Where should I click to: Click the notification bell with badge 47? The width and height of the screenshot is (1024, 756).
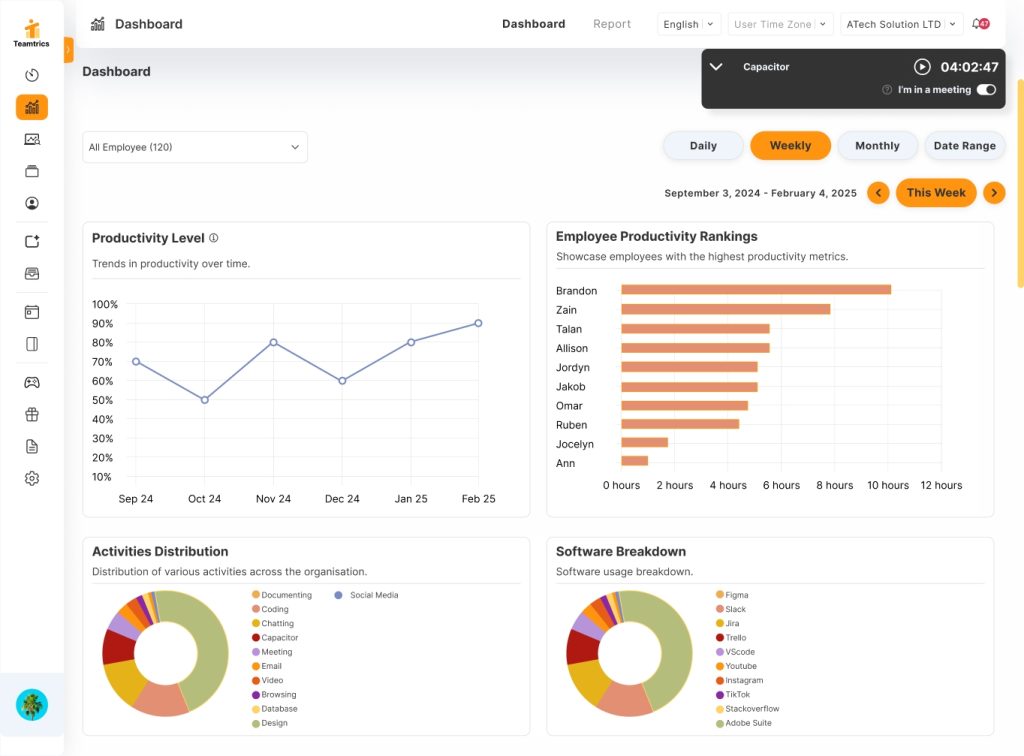[980, 24]
